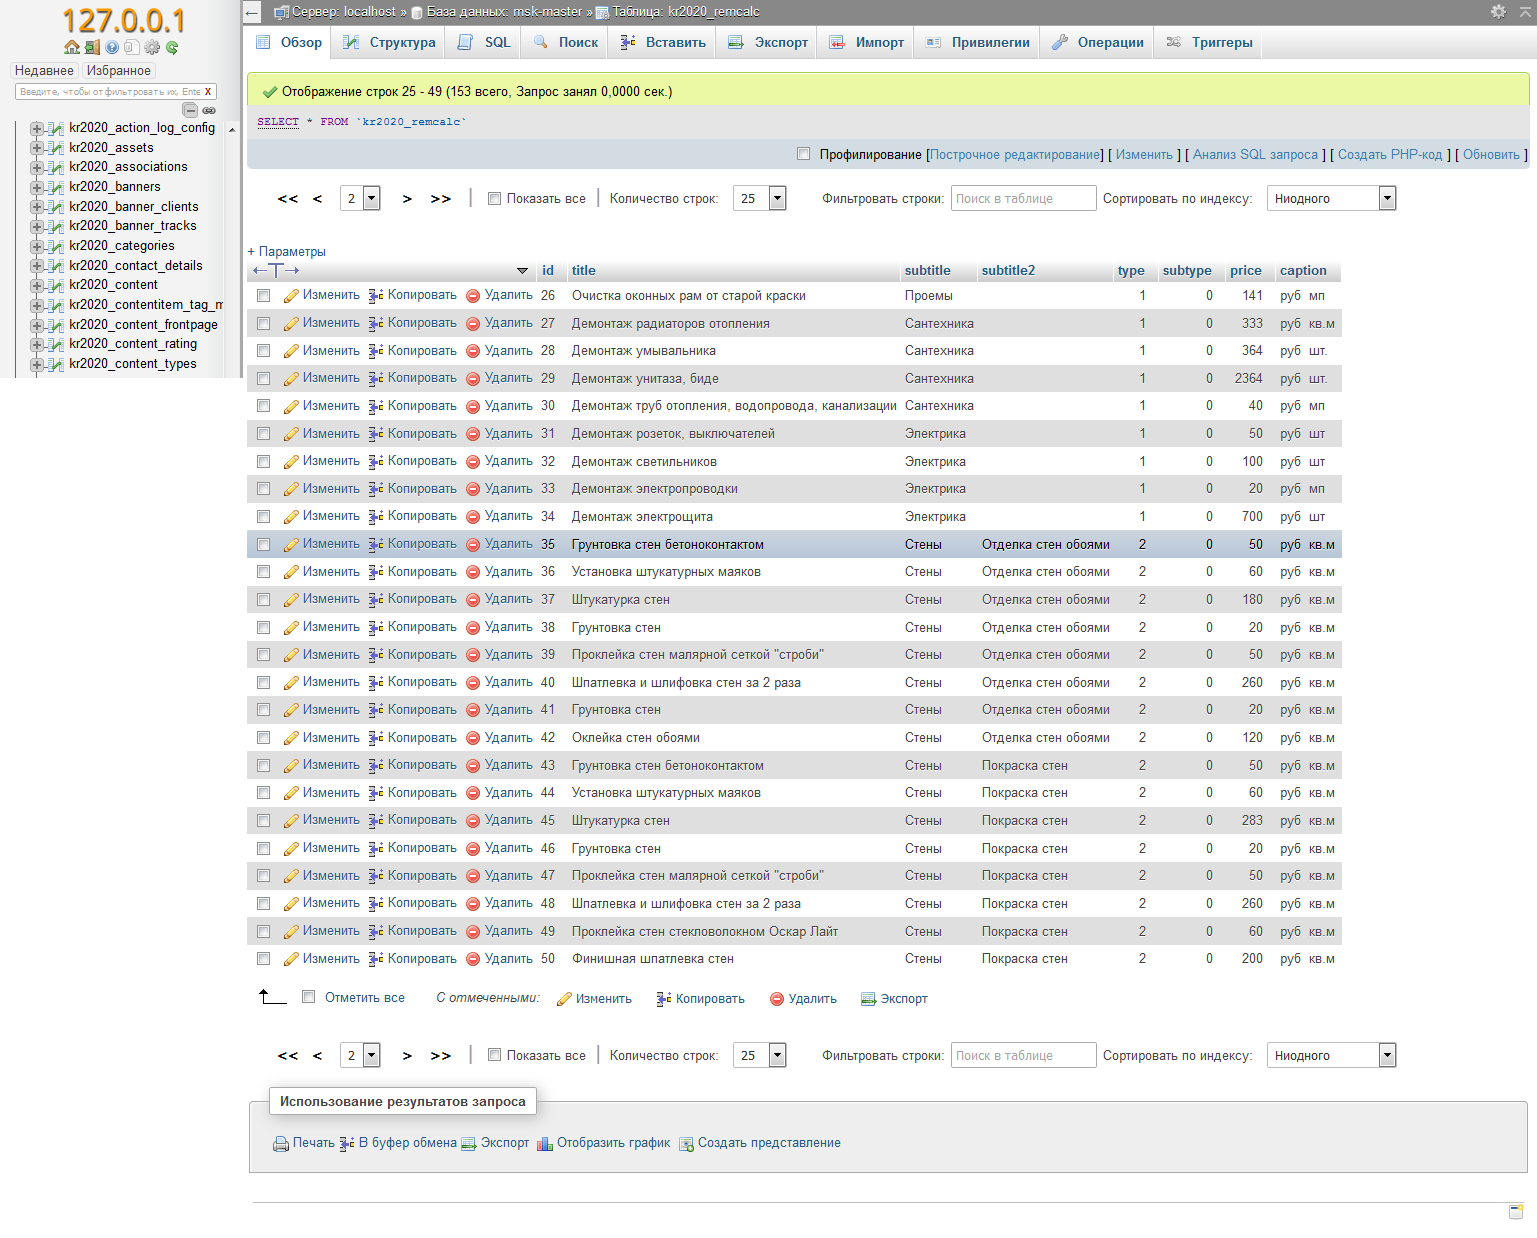Click Отобразить график link
The width and height of the screenshot is (1537, 1238).
point(613,1143)
